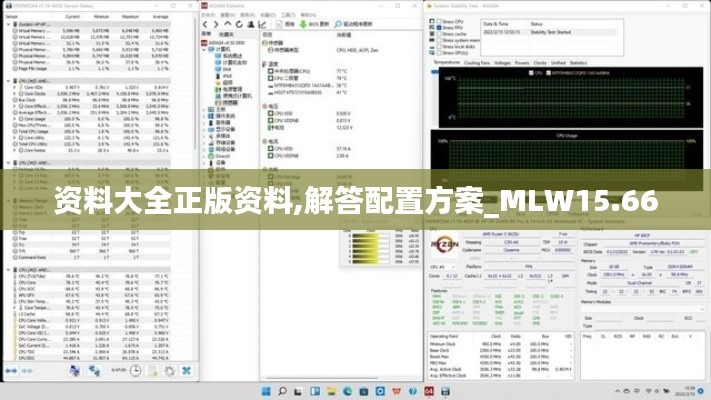Open Microsoft Edge from taskbar
The width and height of the screenshot is (711, 400).
pos(347,391)
